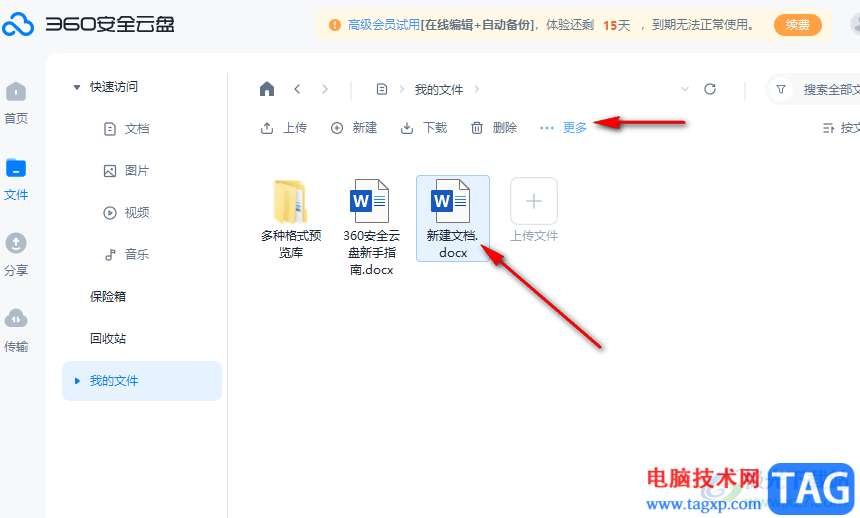Click the orange warning icon in banner

pos(335,25)
